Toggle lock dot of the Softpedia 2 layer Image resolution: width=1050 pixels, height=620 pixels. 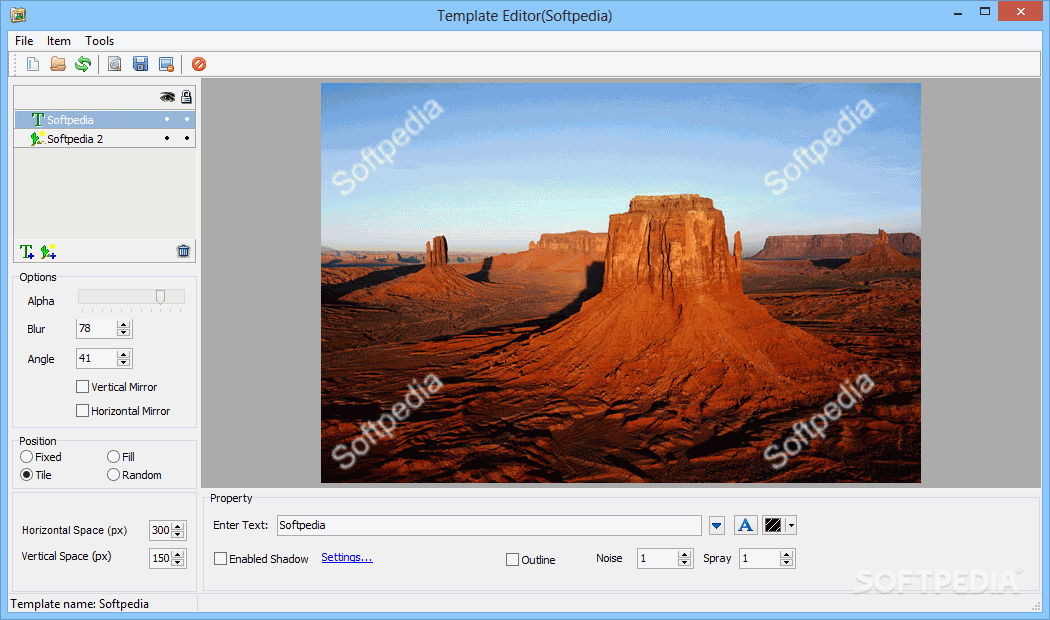187,139
